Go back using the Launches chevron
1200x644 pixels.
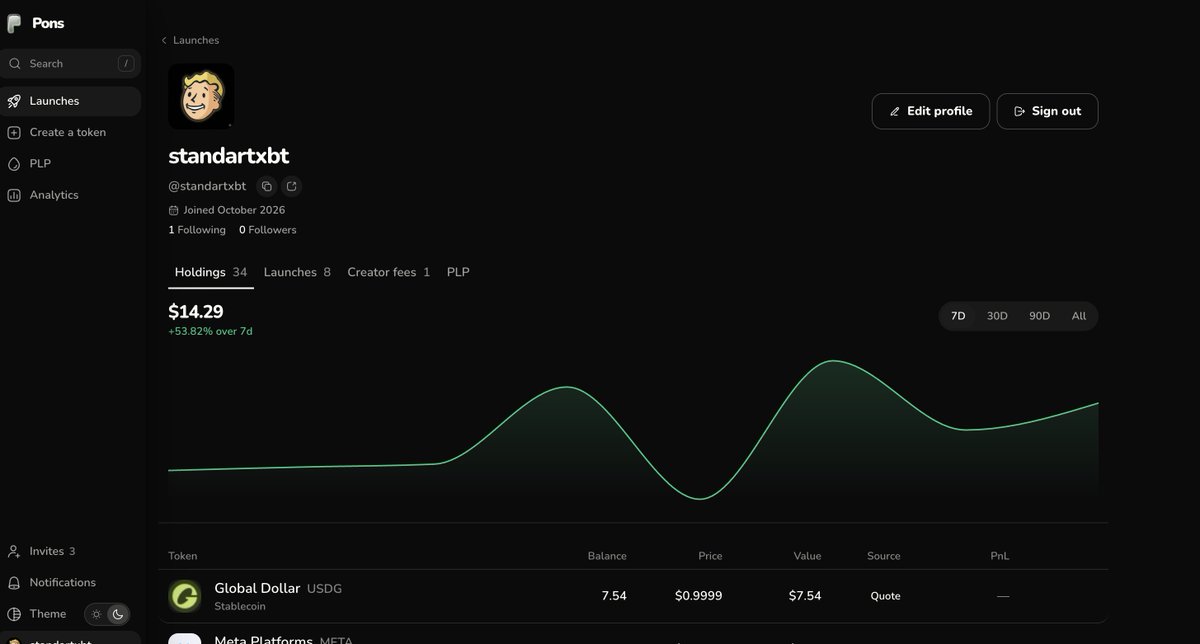pos(164,41)
